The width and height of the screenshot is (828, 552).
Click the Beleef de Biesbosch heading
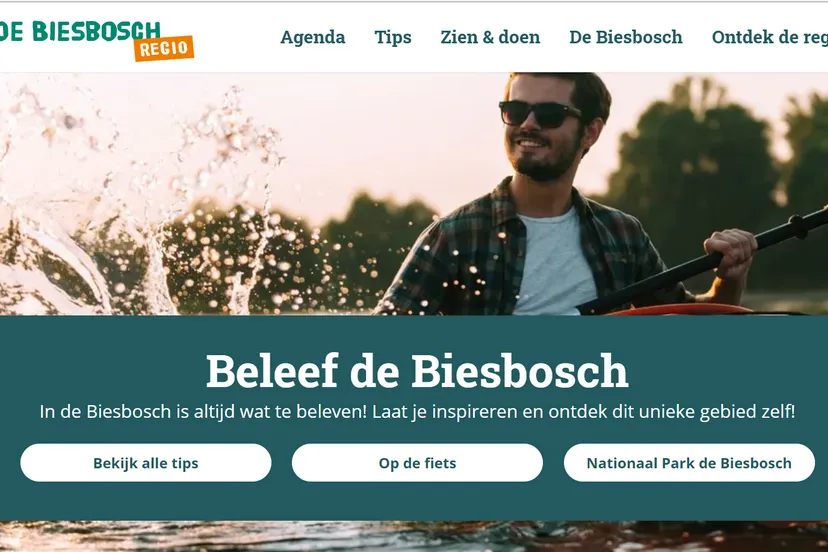click(x=417, y=371)
